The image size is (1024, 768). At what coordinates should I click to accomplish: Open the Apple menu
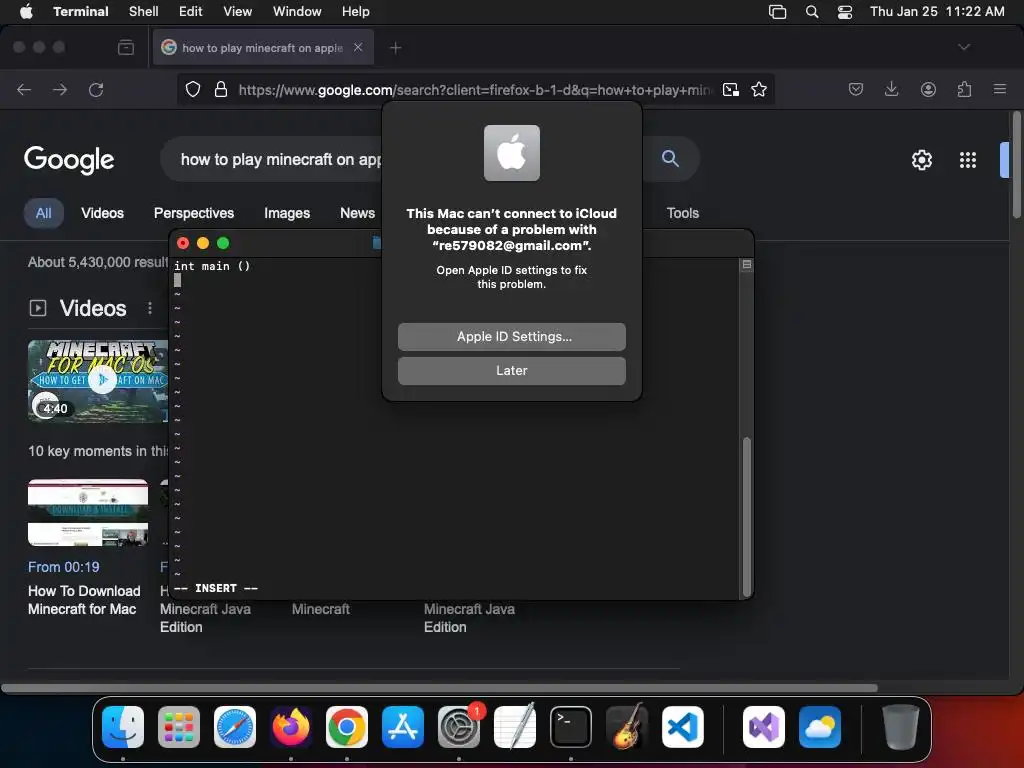tap(26, 12)
